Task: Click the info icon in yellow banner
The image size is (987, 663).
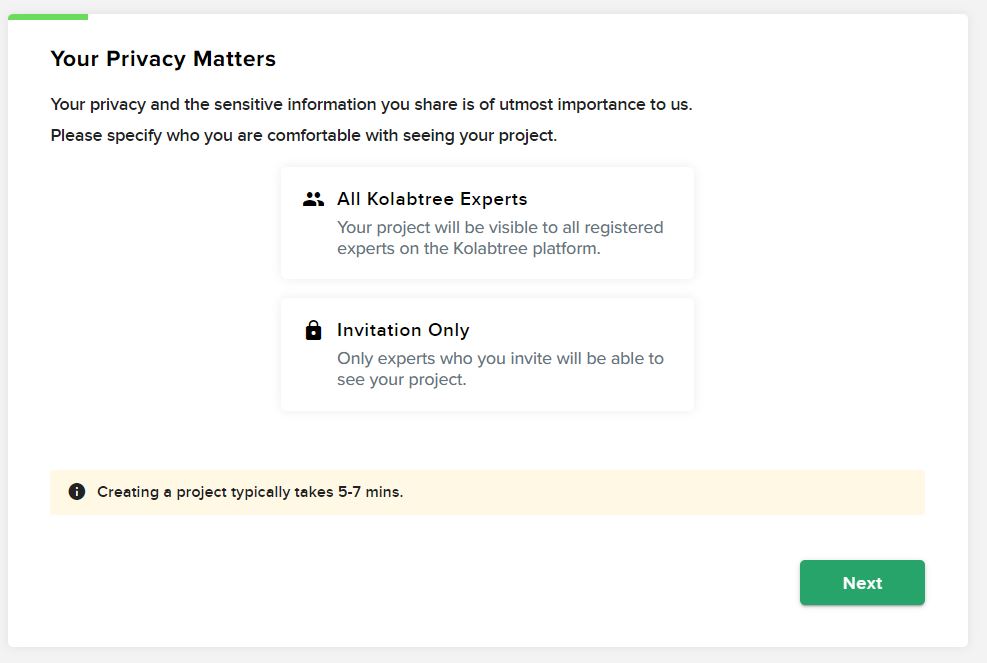Action: point(77,492)
